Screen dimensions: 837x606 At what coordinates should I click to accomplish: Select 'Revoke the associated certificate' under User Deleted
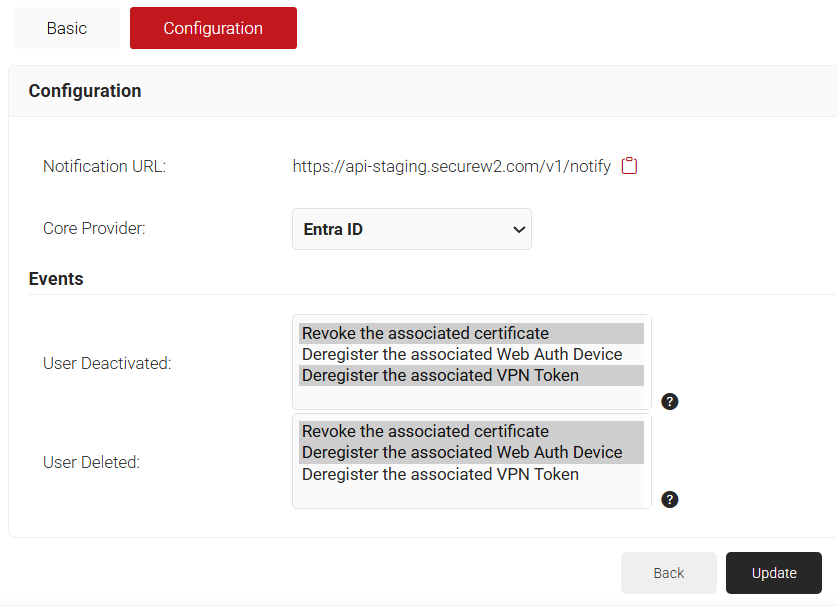point(426,431)
